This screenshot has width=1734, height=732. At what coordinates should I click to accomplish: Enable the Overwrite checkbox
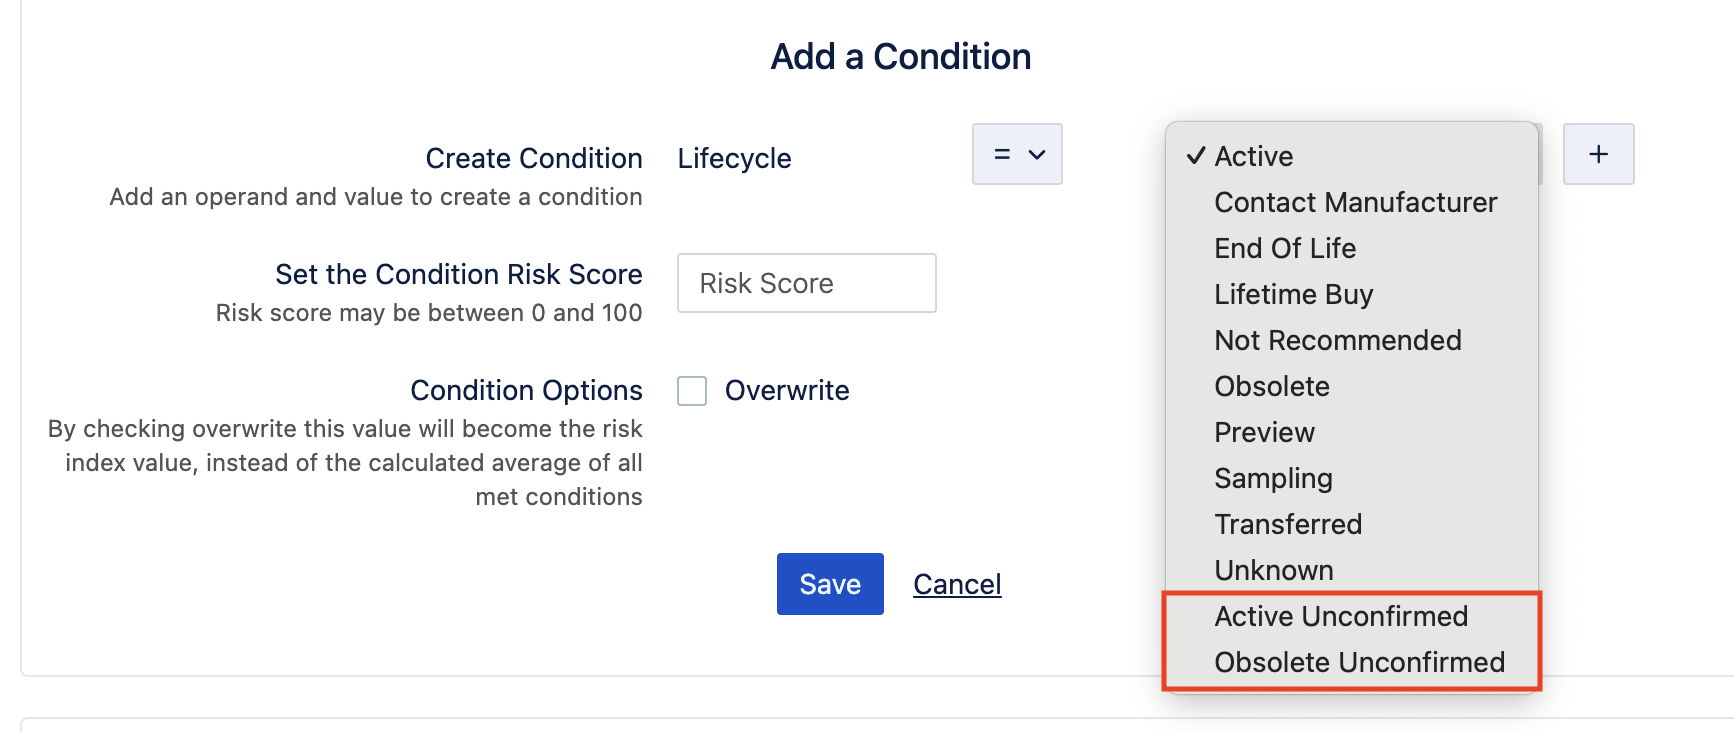tap(692, 391)
